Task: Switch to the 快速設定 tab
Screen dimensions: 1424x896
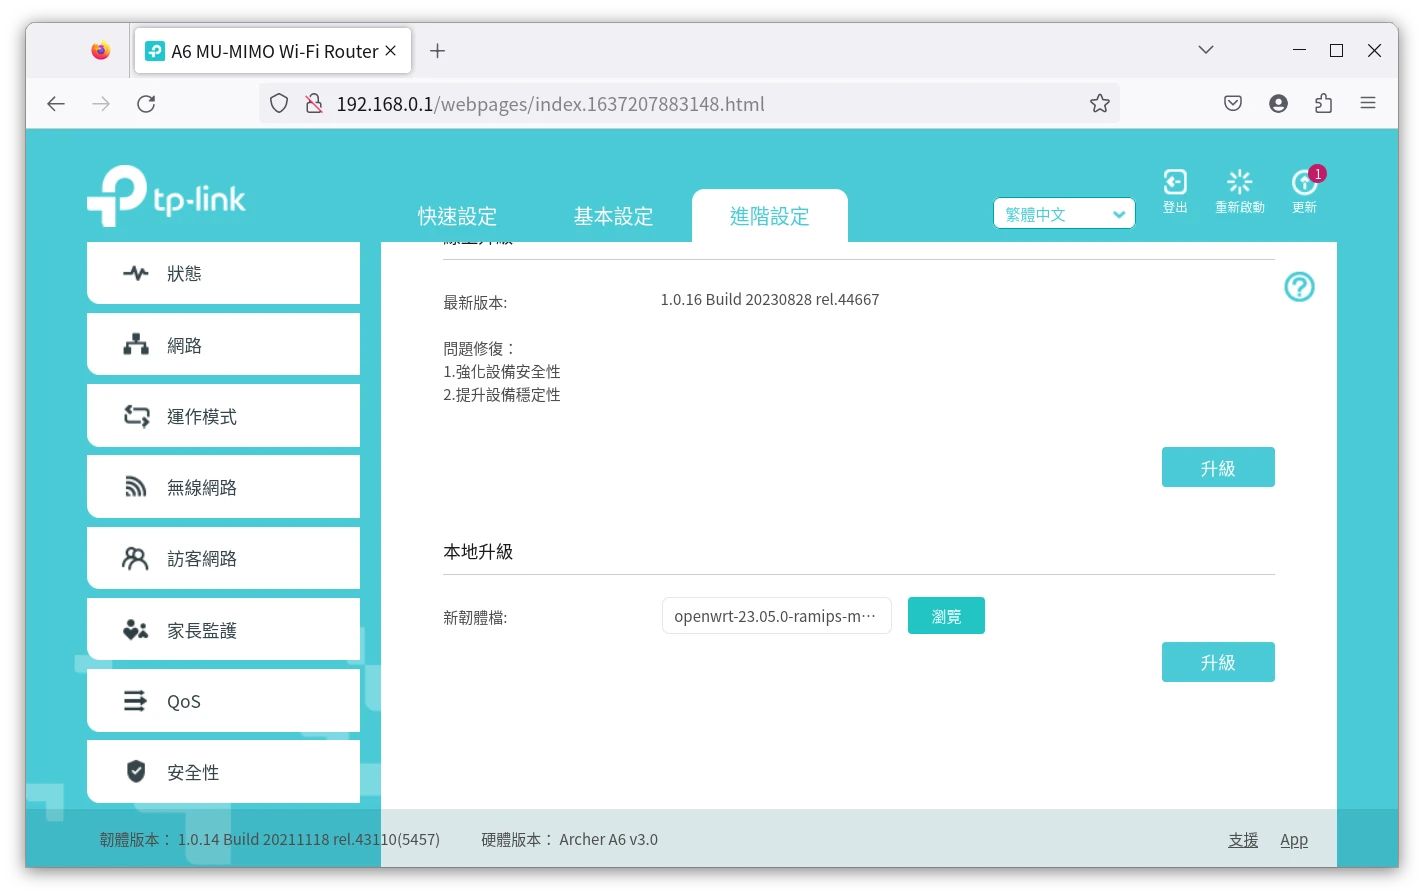Action: 457,216
